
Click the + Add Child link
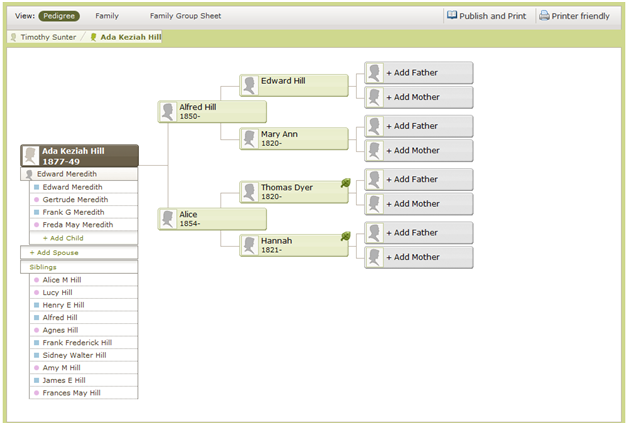62,238
